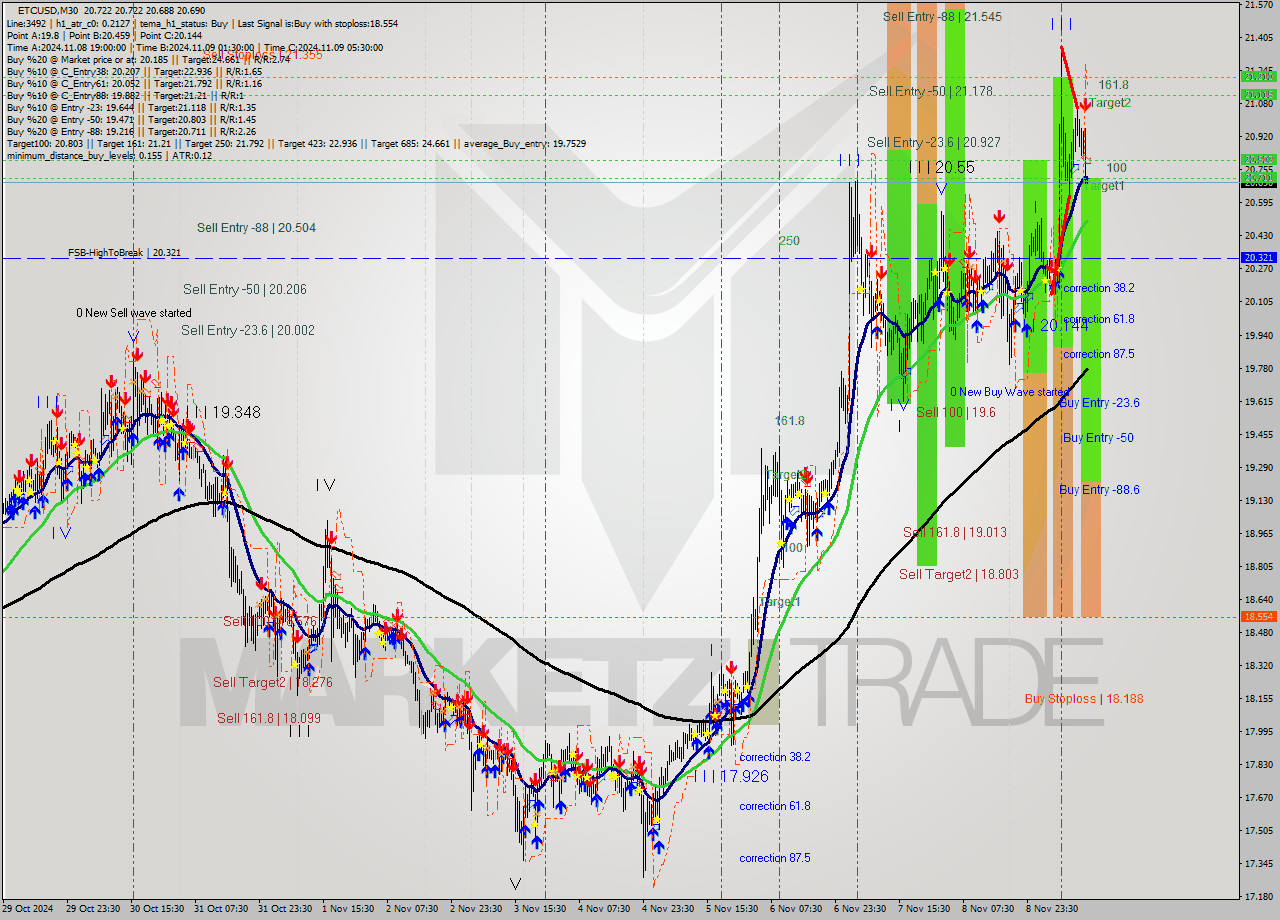Select 'Buy %20 @ Entry -50' line
Viewport: 1280px width, 920px height.
click(131, 119)
